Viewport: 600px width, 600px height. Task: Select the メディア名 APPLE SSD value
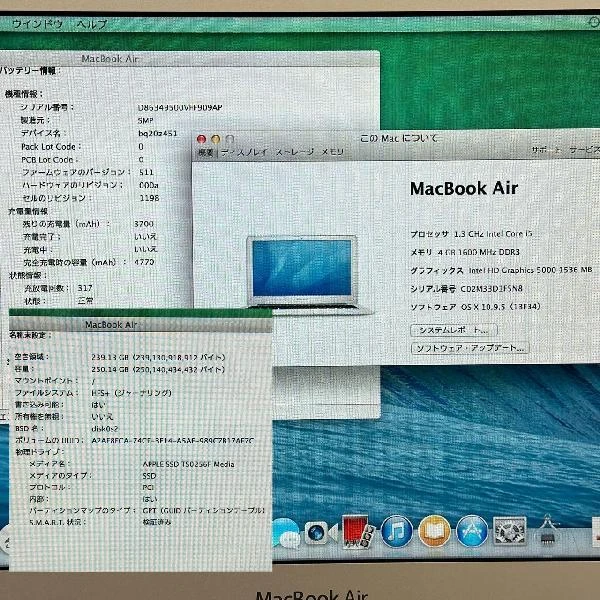188,464
